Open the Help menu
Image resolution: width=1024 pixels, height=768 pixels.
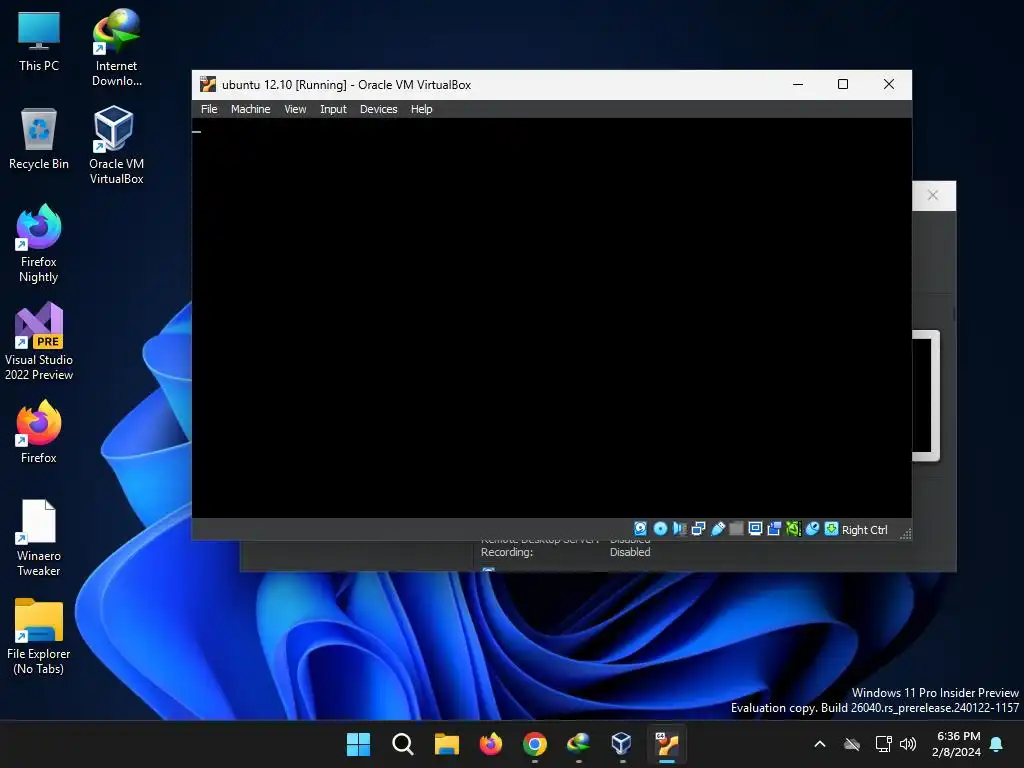(421, 109)
